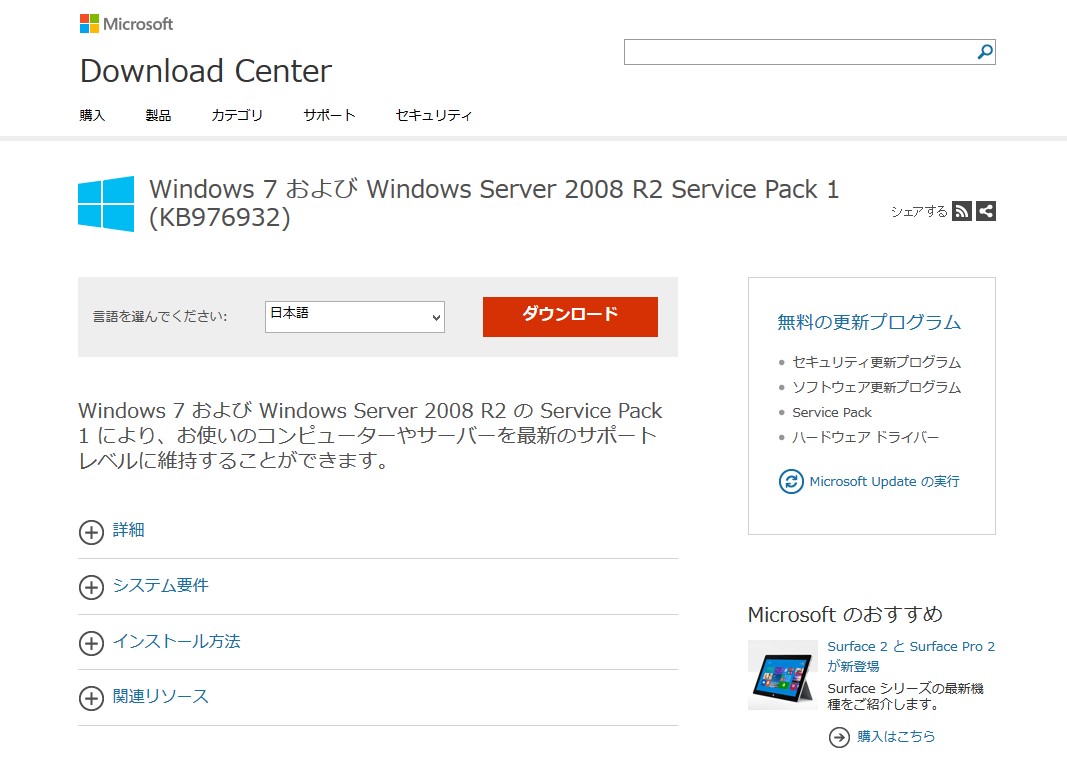This screenshot has width=1067, height=773.
Task: Click the arrow icon beside 購入はこちら
Action: [x=839, y=737]
